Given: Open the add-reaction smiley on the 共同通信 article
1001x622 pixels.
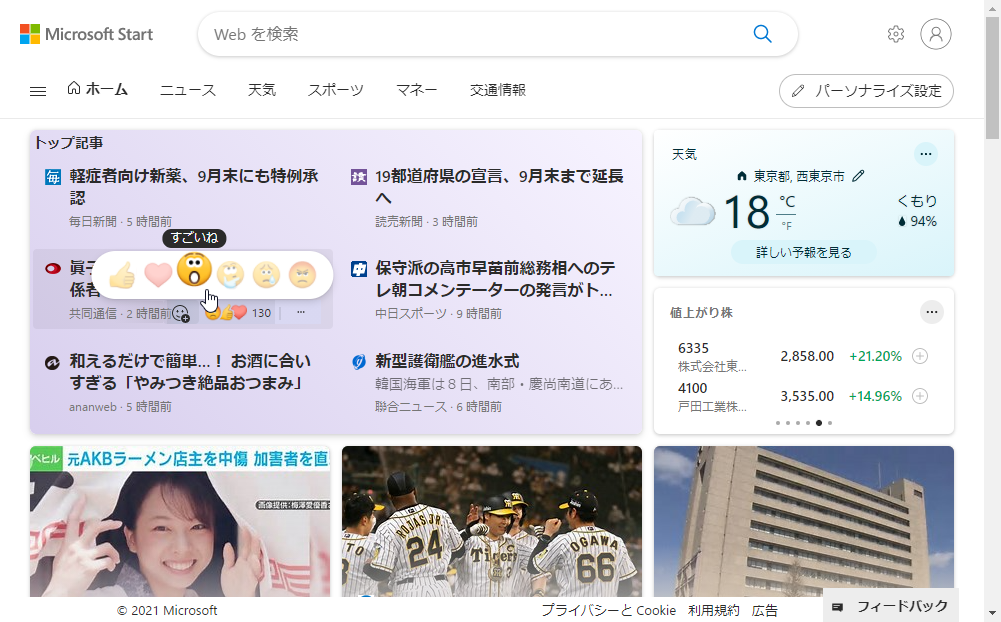Looking at the screenshot, I should 179,314.
